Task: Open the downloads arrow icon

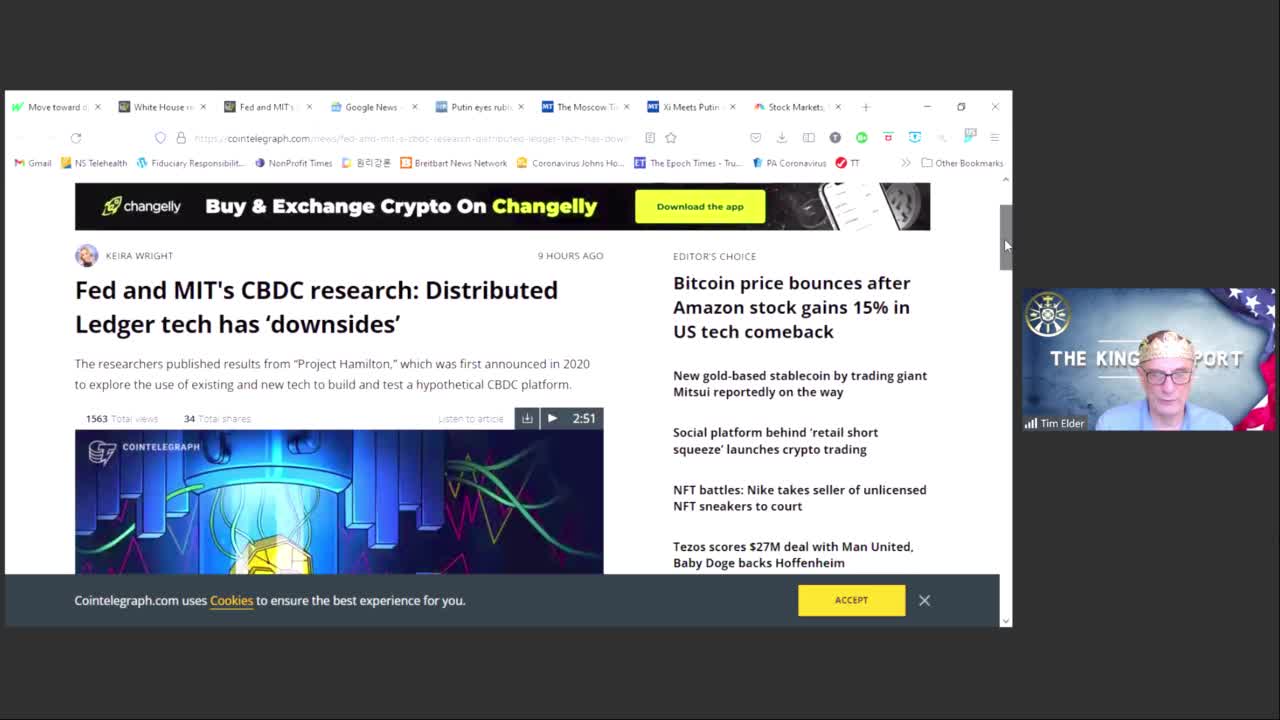Action: (782, 138)
